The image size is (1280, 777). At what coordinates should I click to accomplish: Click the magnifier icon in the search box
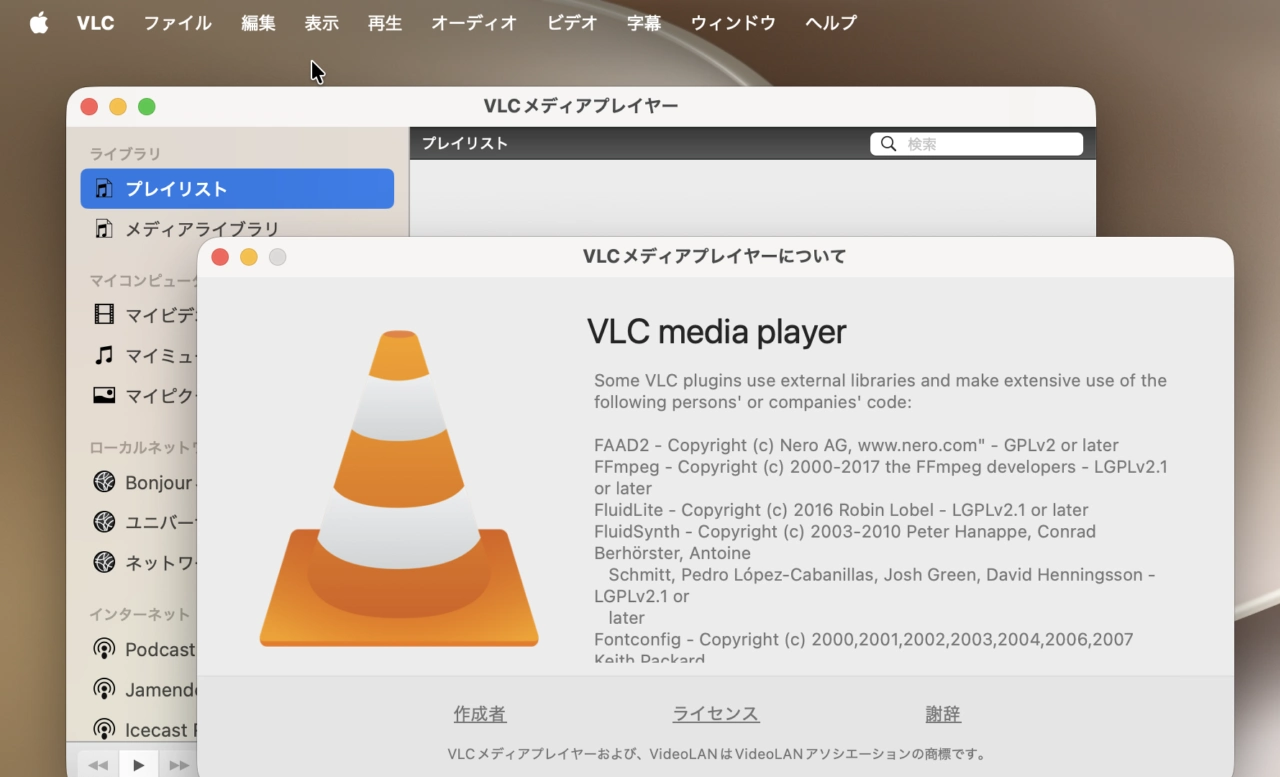point(889,144)
